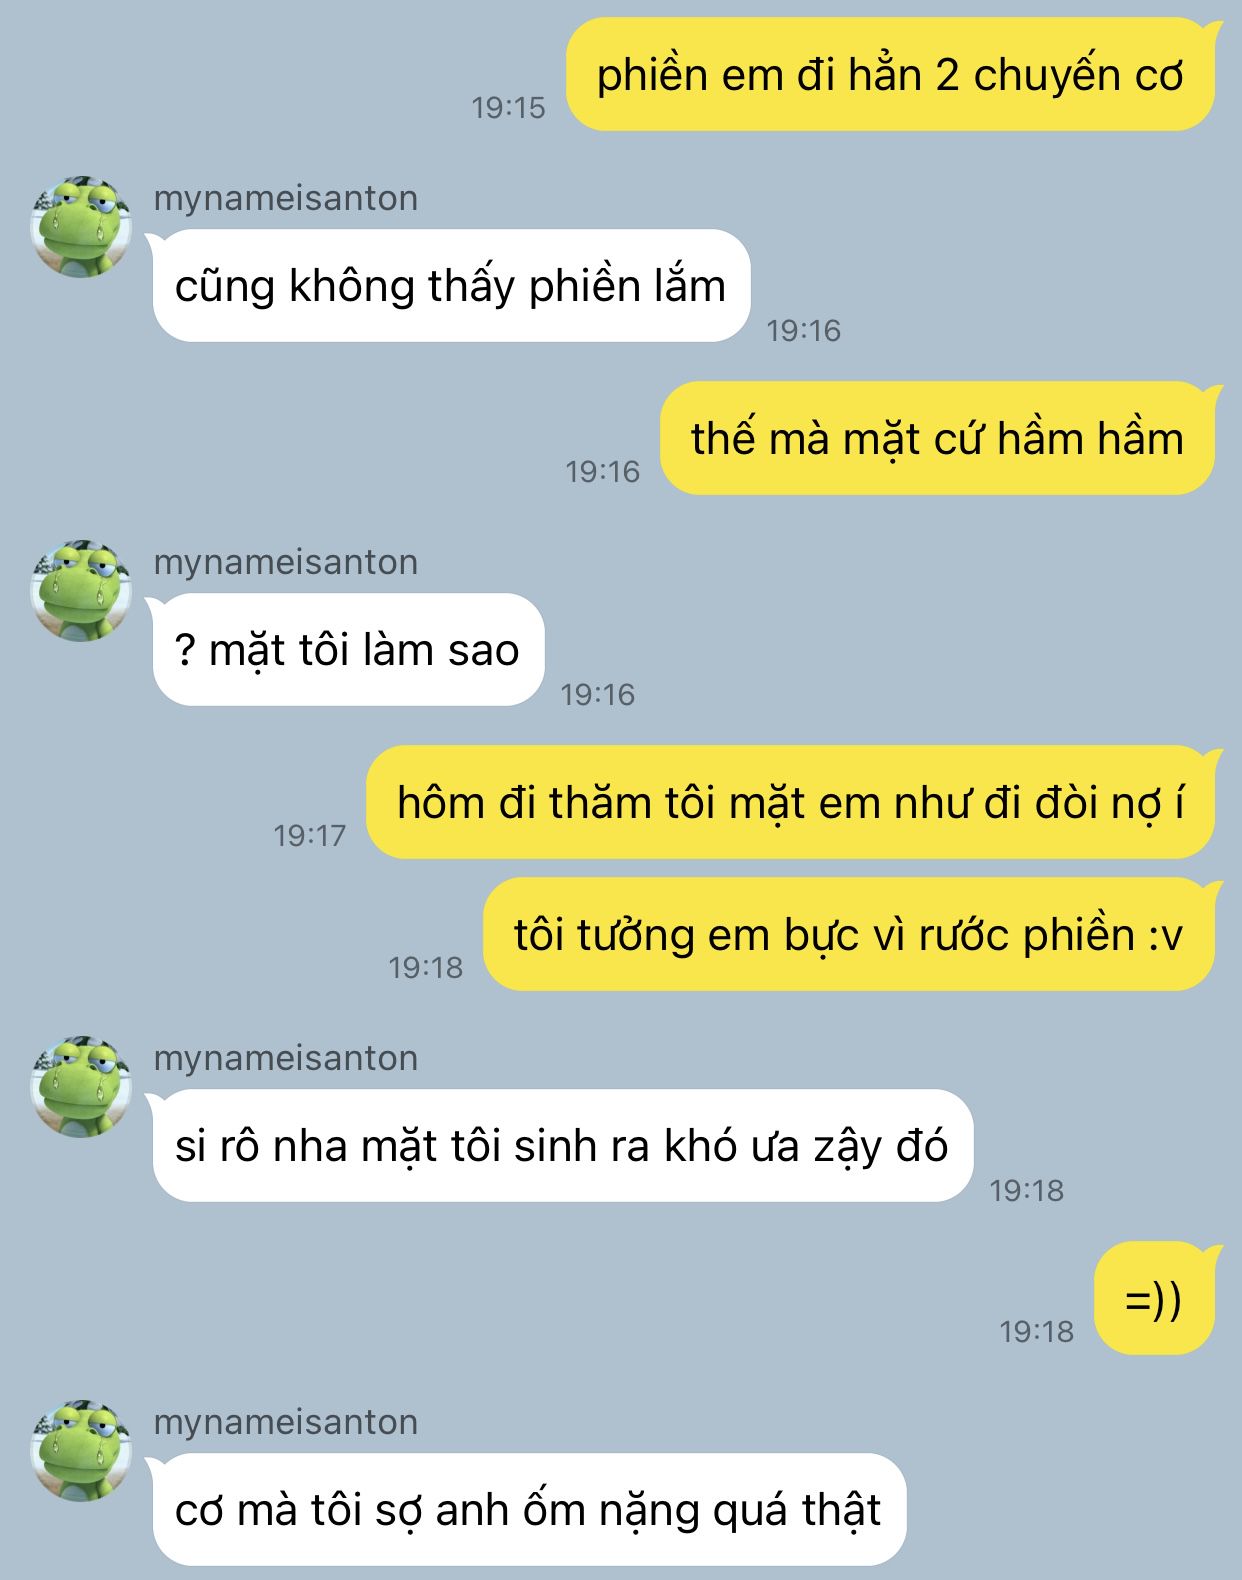Tap the 19:17 timestamp
1242x1580 pixels.
(x=310, y=836)
